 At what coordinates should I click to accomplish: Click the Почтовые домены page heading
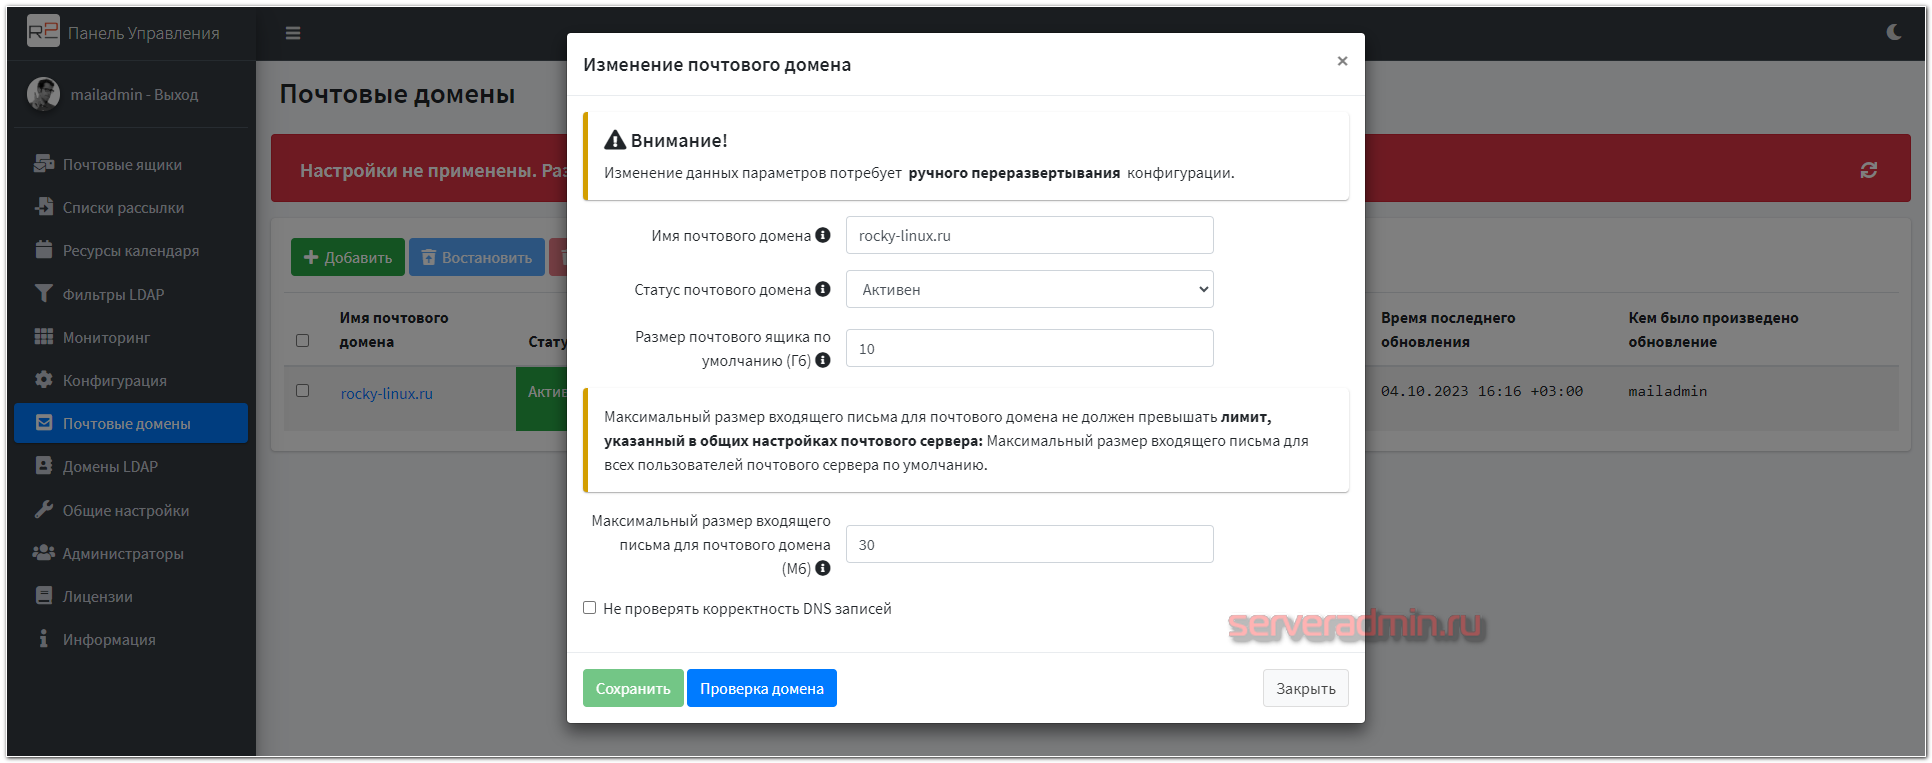click(397, 94)
